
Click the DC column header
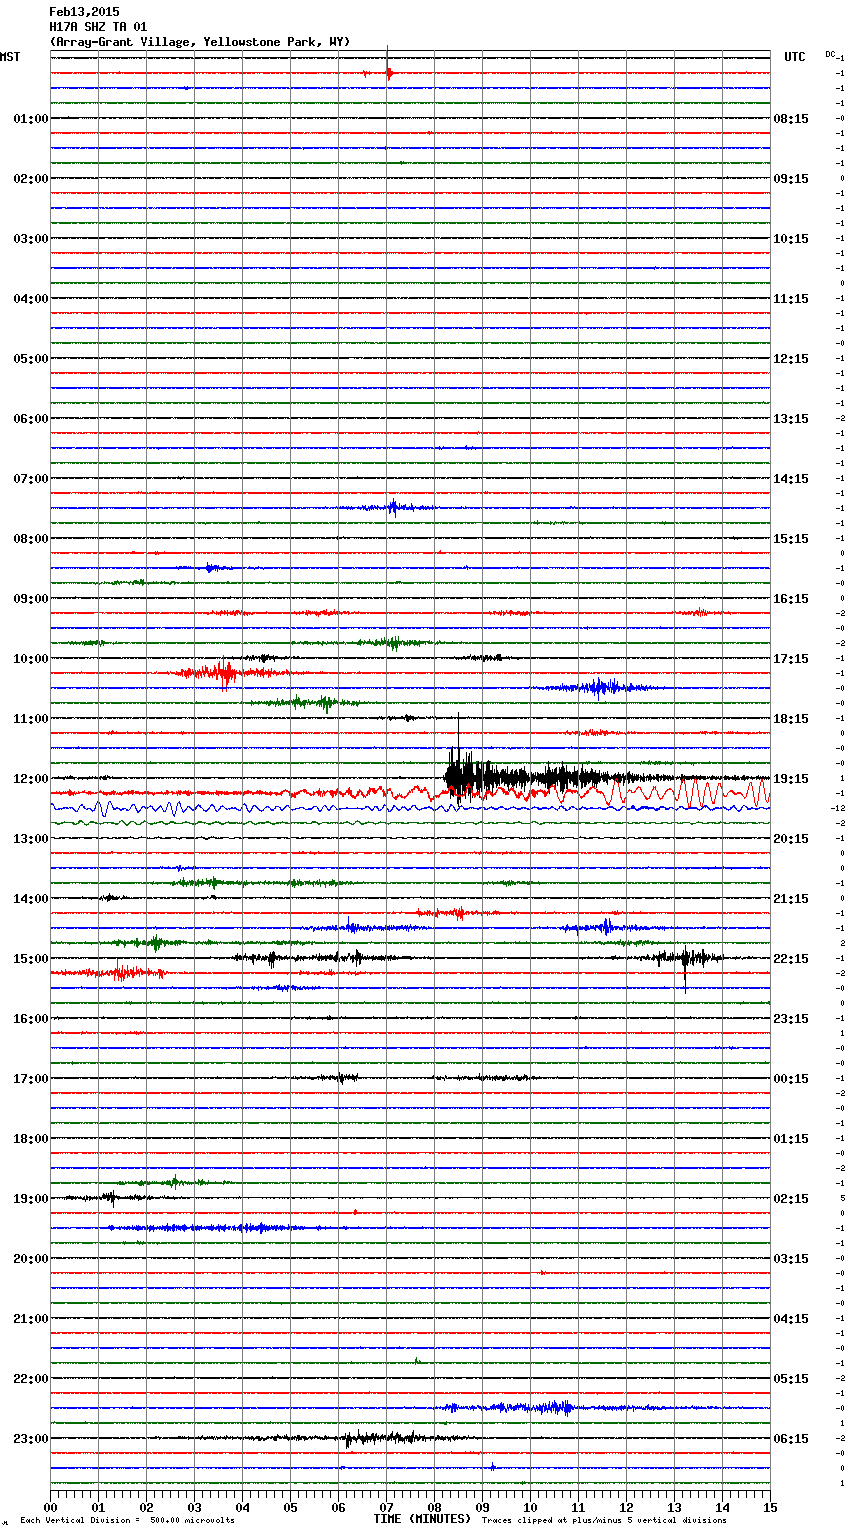tap(830, 53)
